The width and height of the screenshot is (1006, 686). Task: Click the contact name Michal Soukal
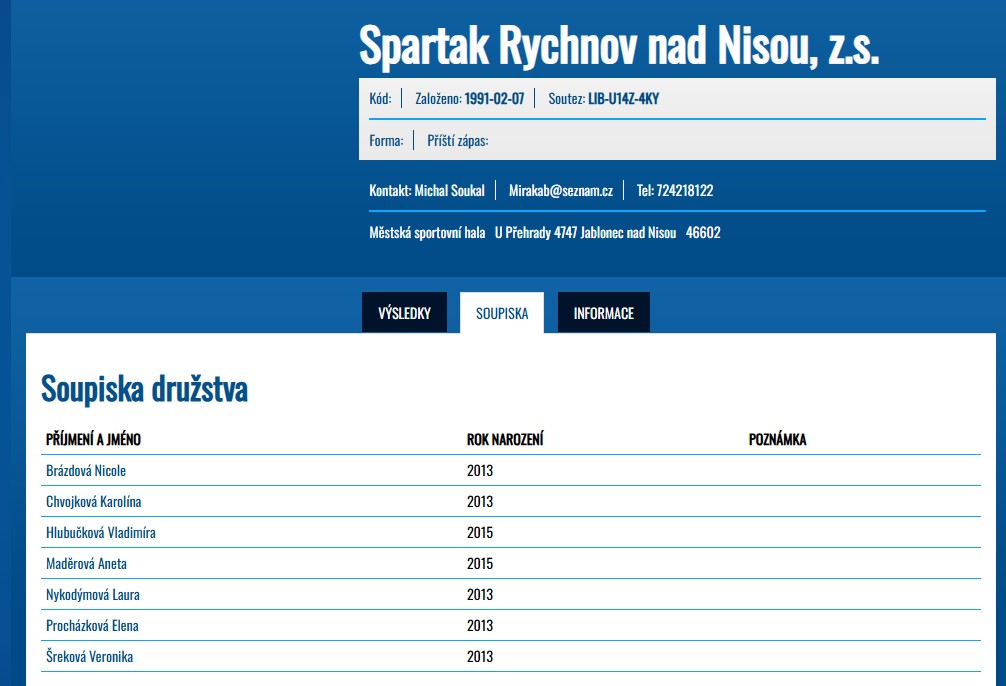[449, 191]
